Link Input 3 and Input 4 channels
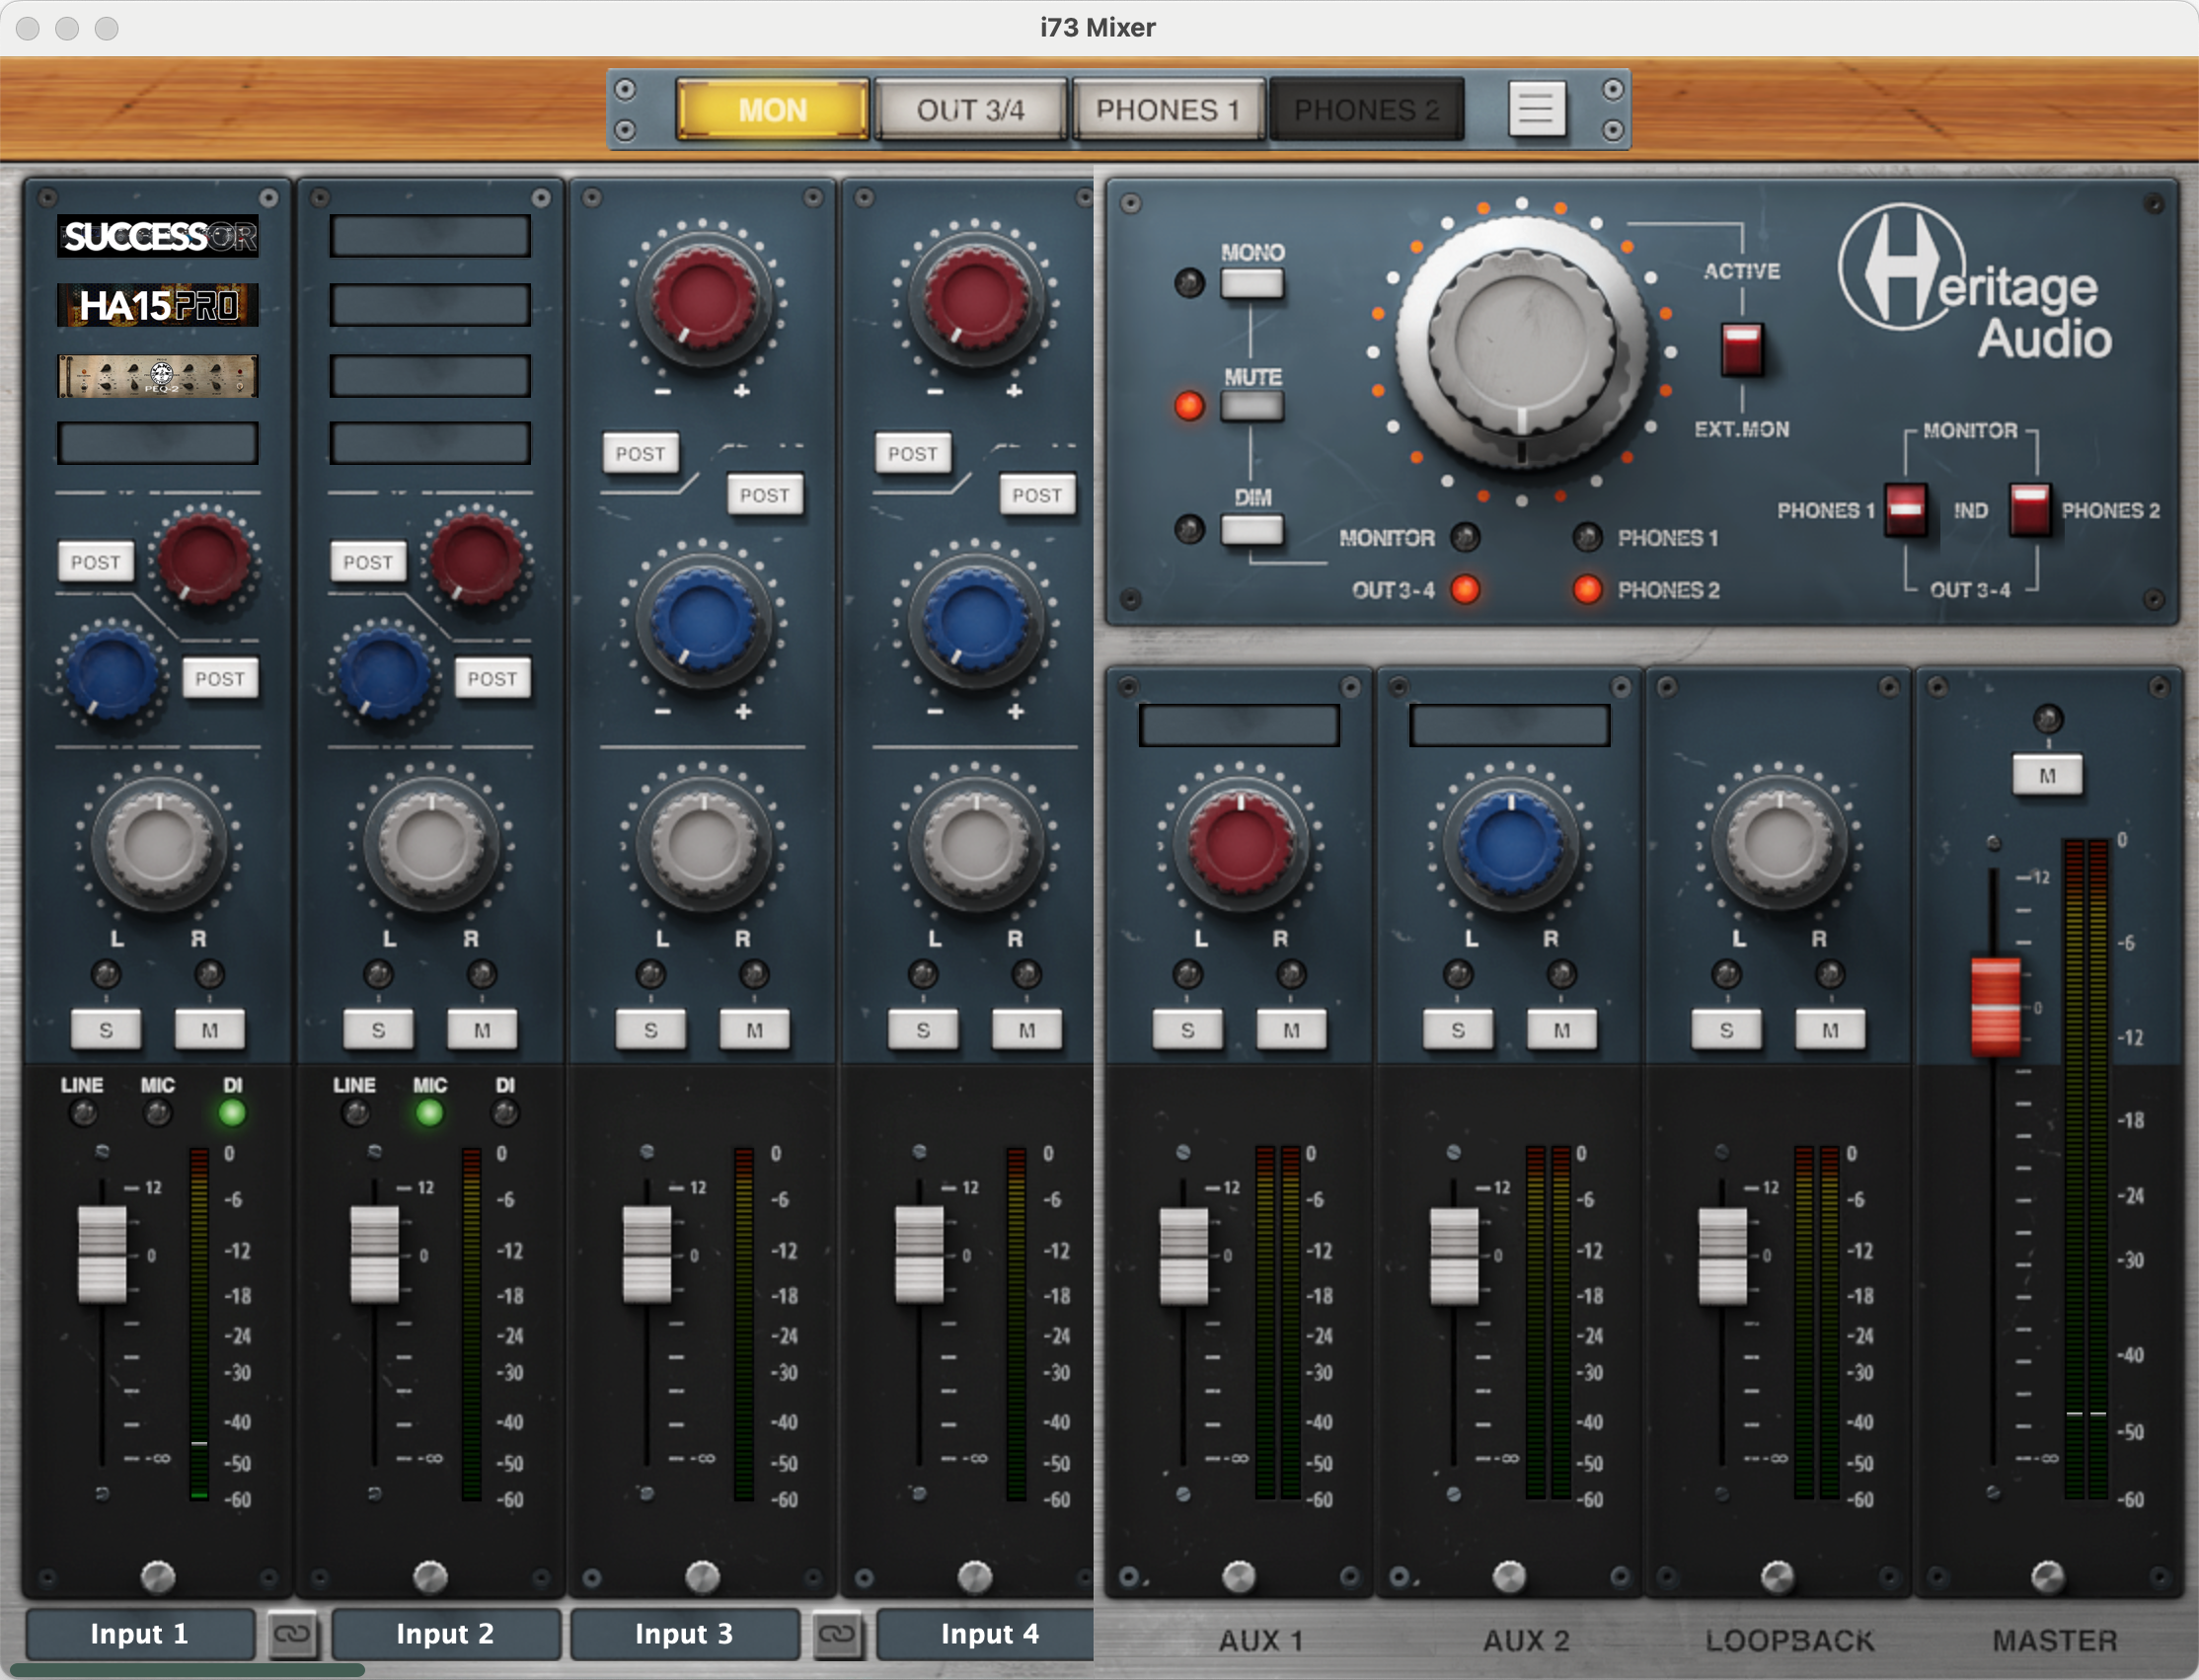The height and width of the screenshot is (1680, 2199). click(836, 1633)
